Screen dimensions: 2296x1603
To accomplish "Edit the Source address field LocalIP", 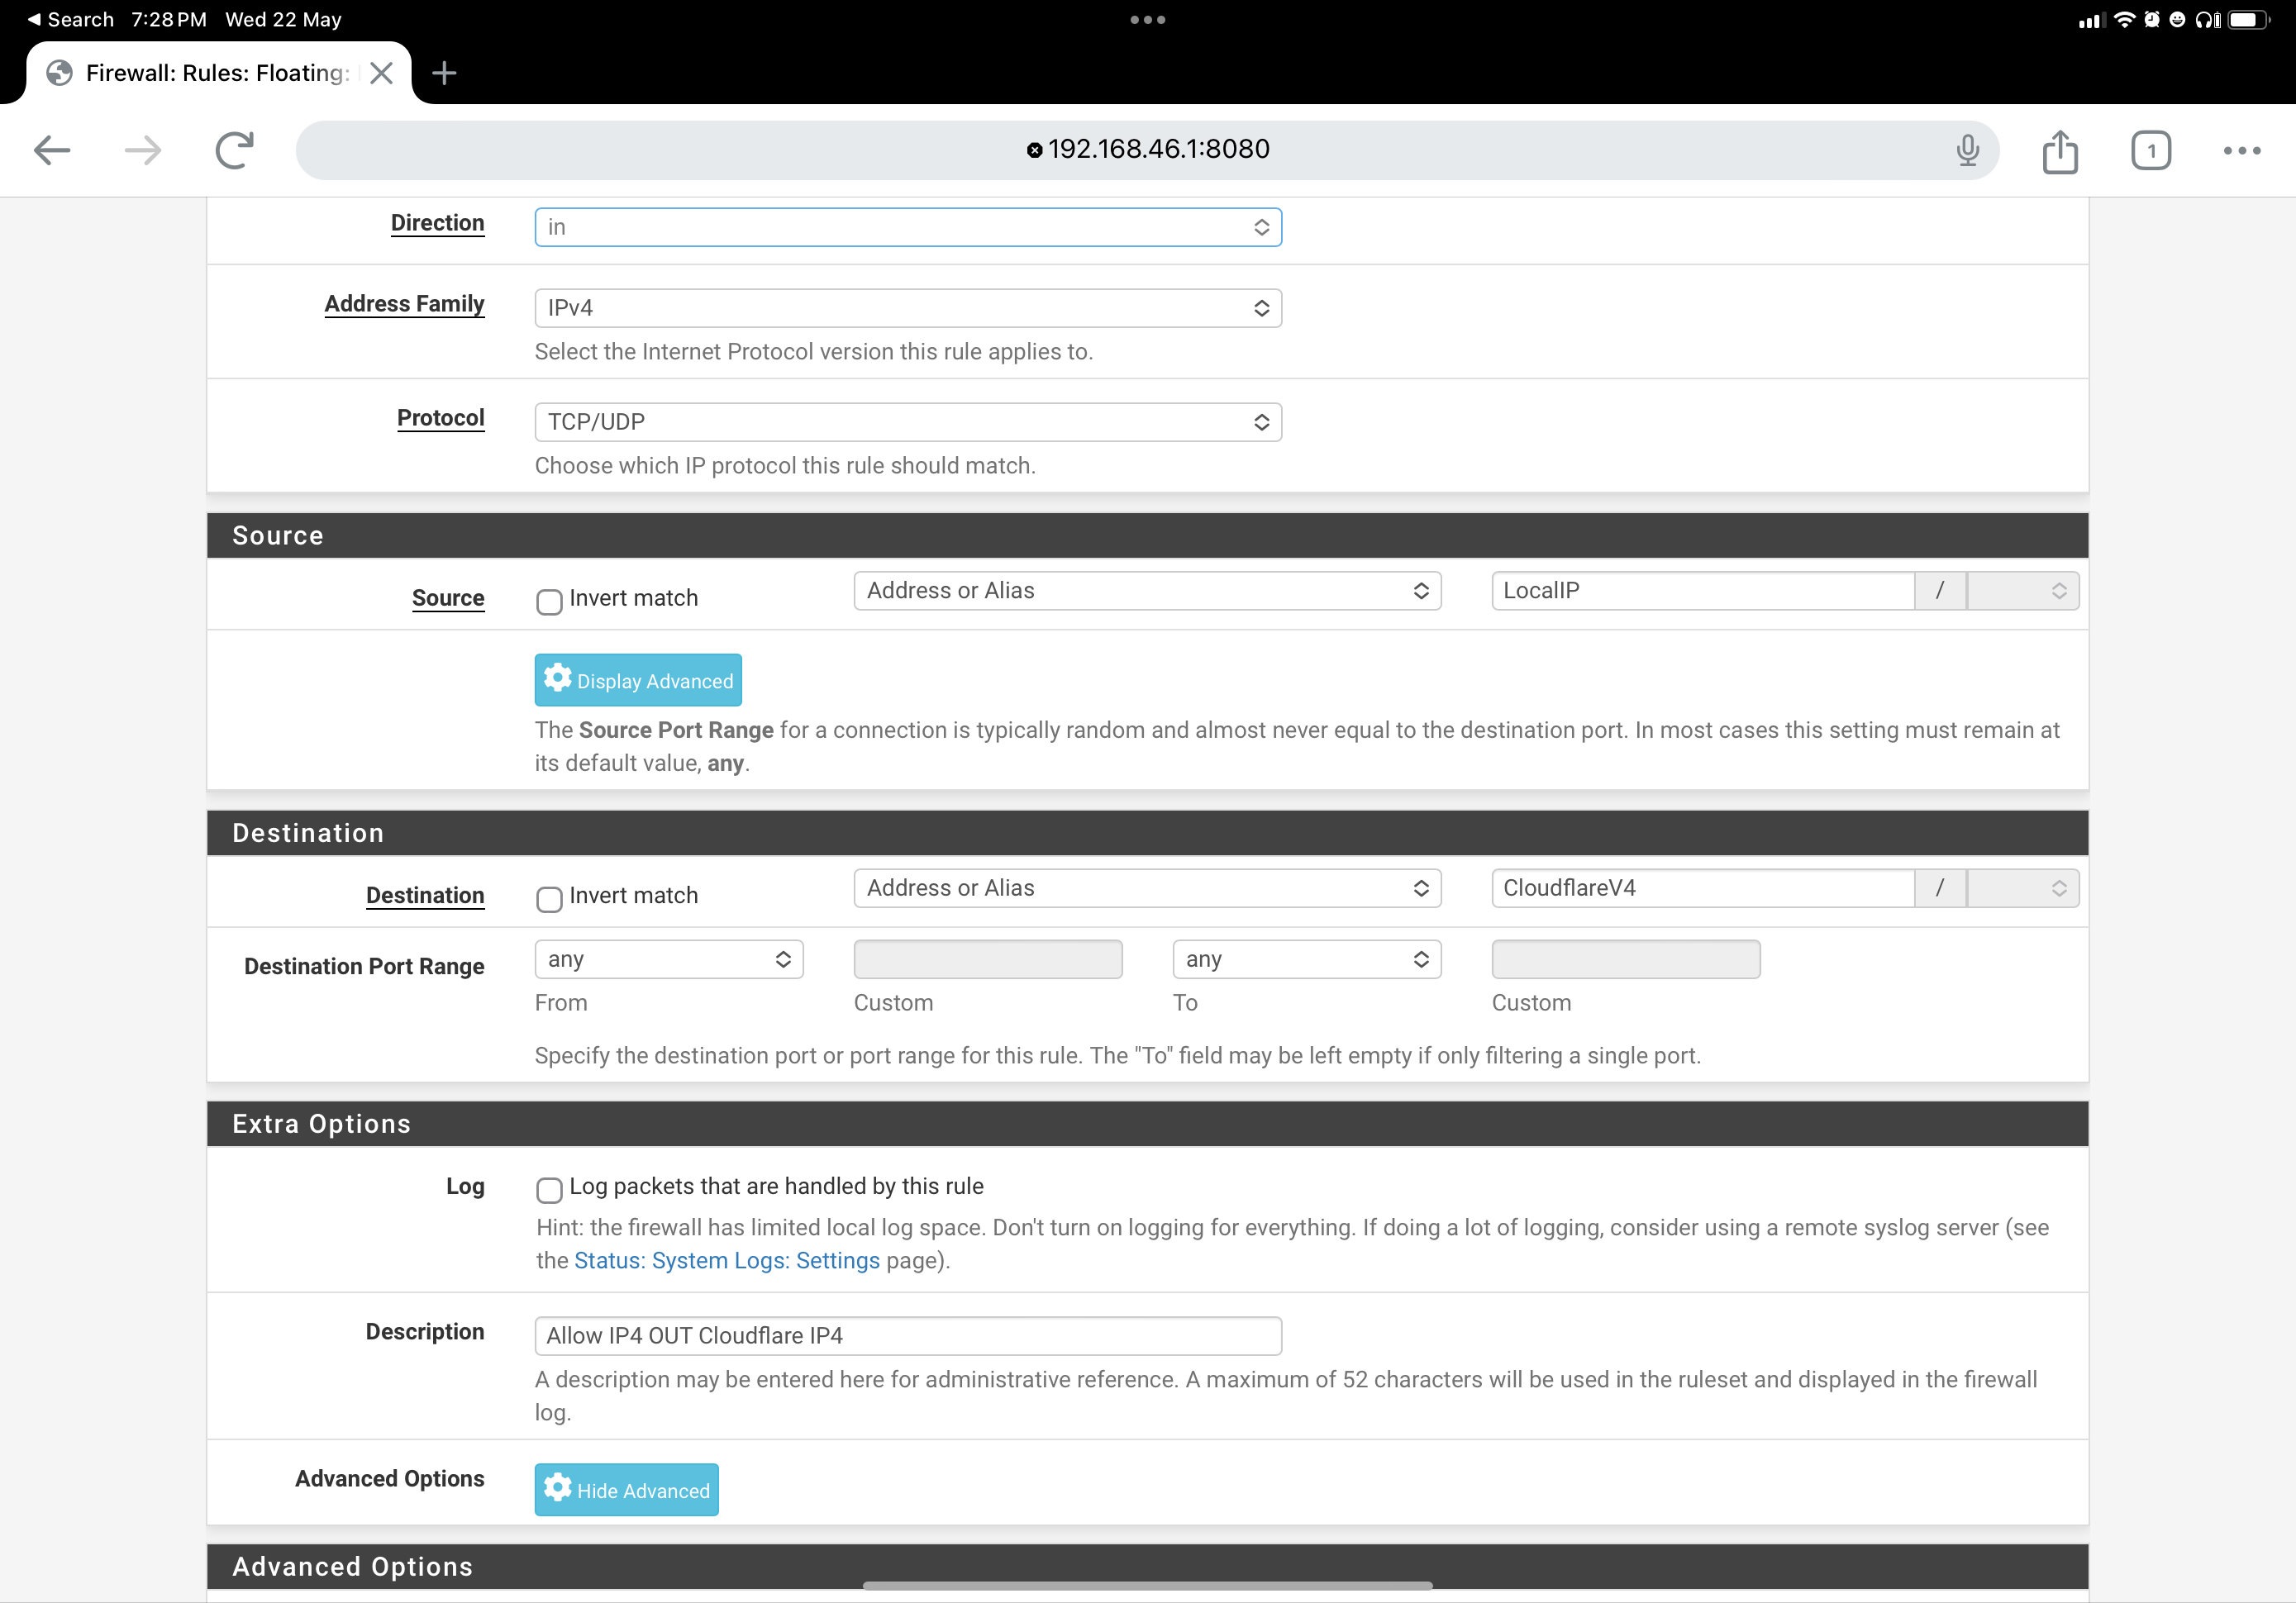I will (x=1703, y=591).
